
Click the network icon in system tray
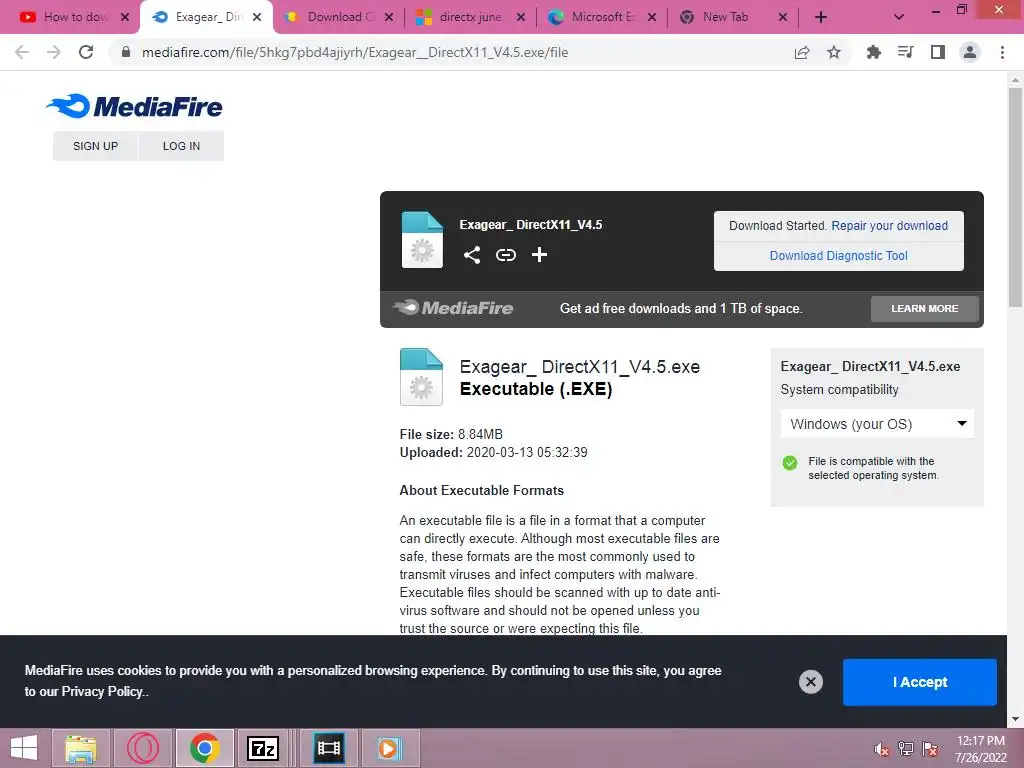[x=906, y=749]
